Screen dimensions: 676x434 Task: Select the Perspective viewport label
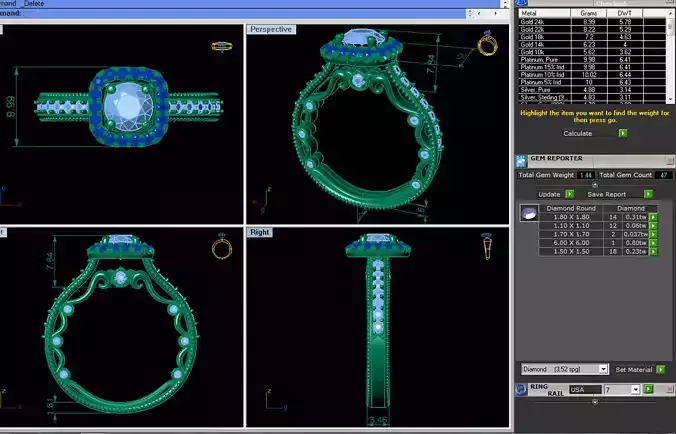271,29
